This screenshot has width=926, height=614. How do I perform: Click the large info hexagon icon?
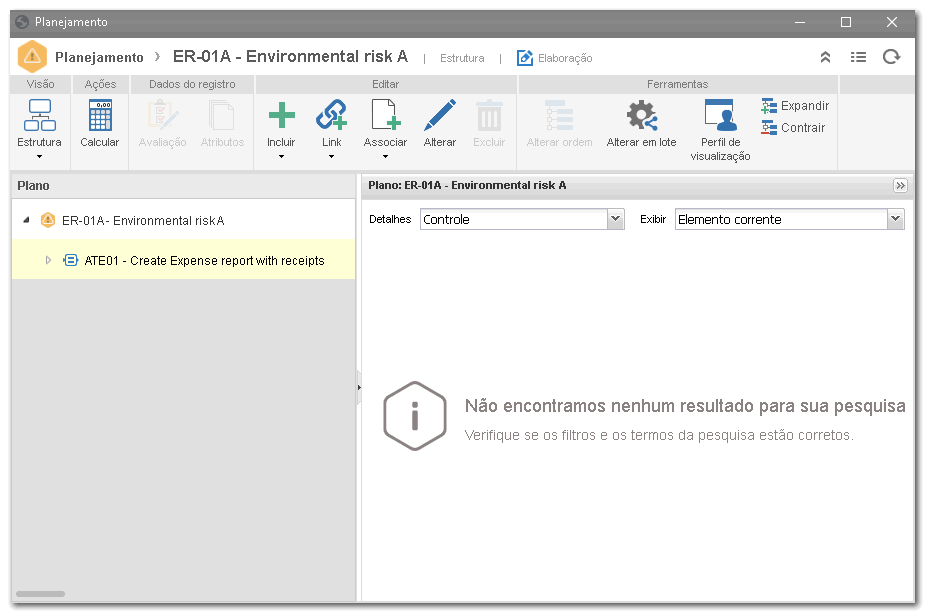[x=415, y=416]
